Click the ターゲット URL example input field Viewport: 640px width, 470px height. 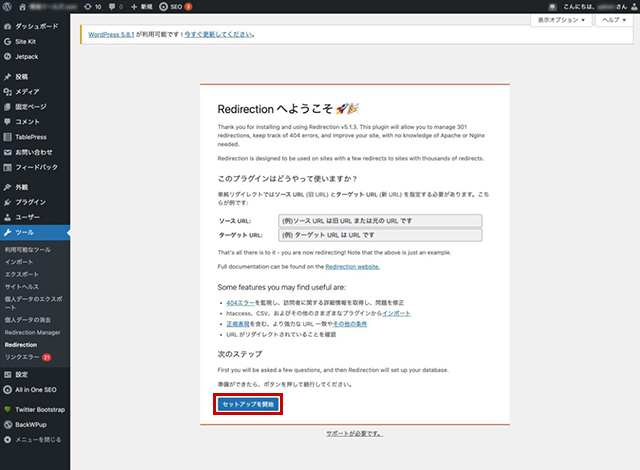[x=380, y=235]
